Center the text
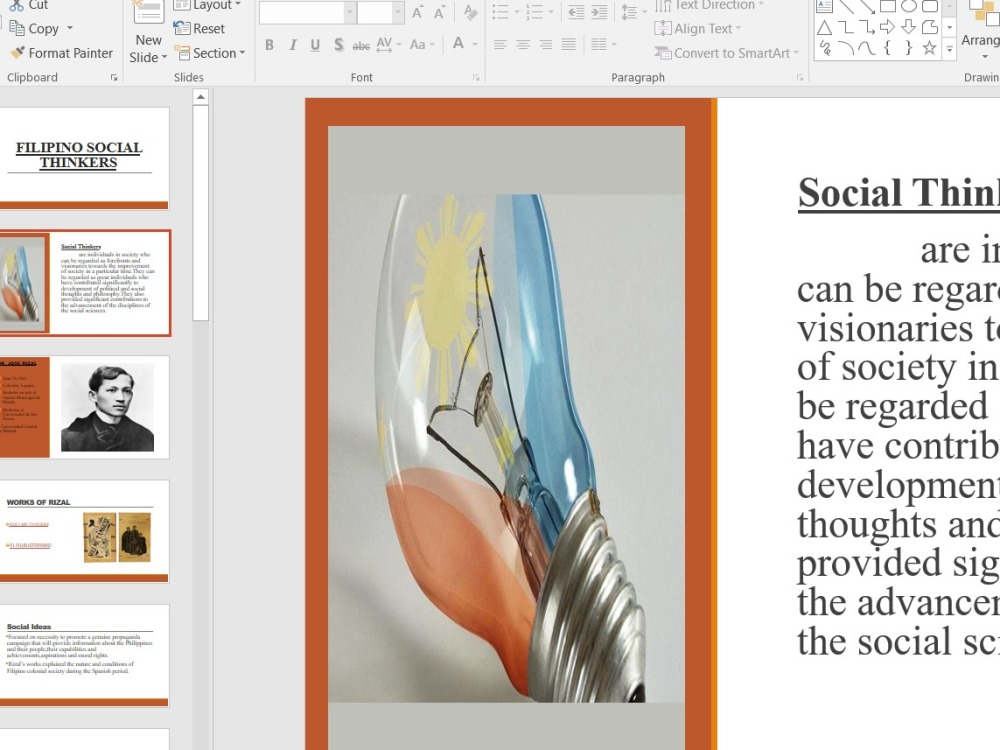The image size is (1000, 750). click(x=523, y=45)
